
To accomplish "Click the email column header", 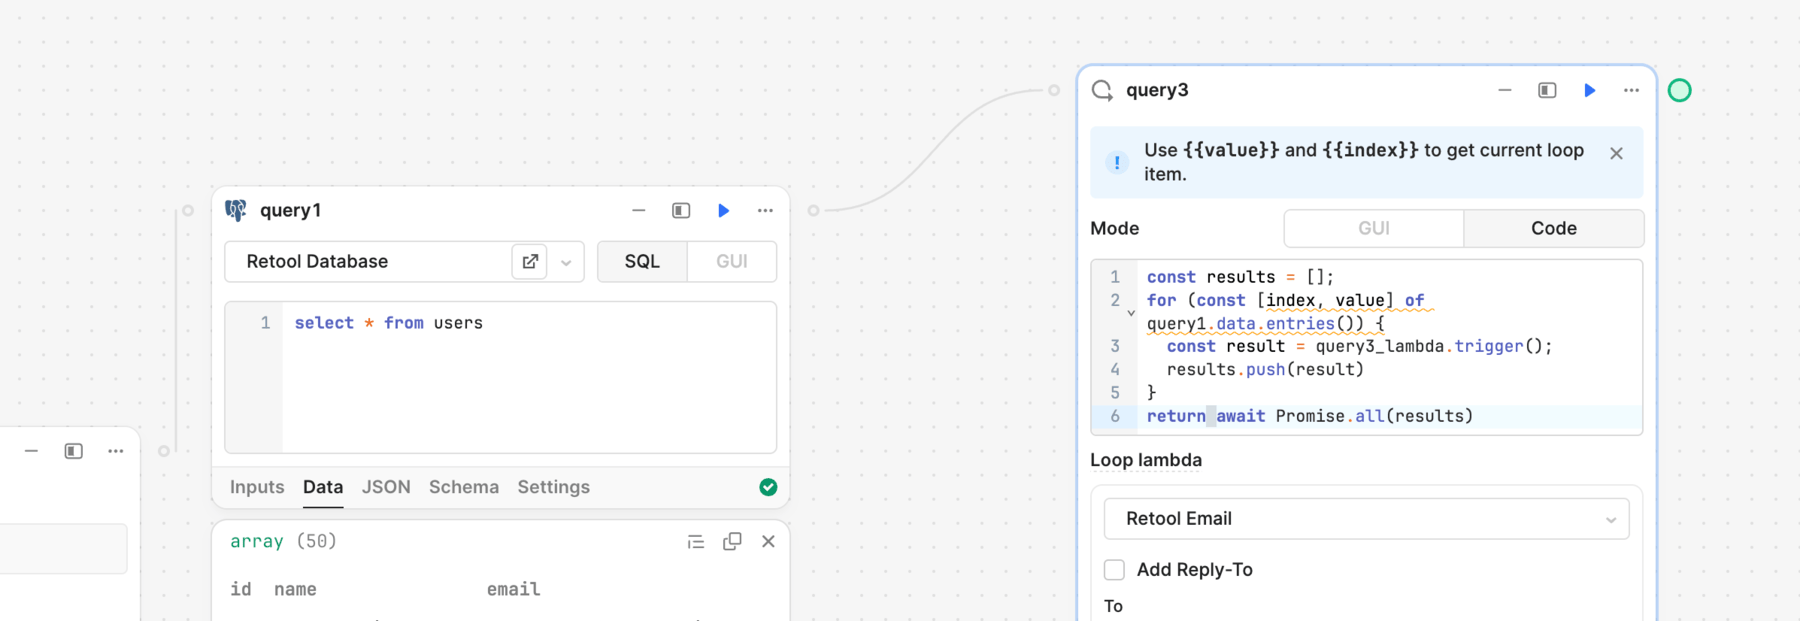I will point(513,589).
